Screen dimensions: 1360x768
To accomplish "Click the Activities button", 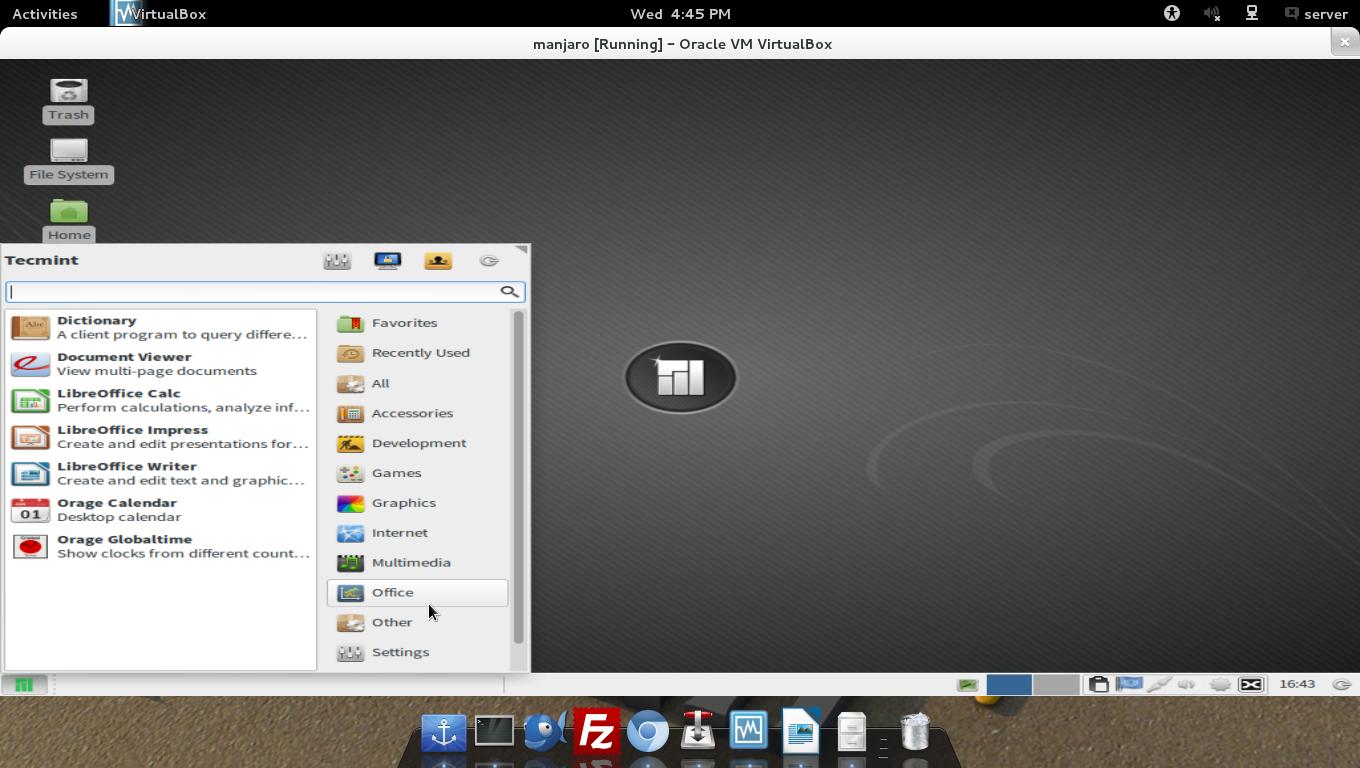I will tap(45, 14).
